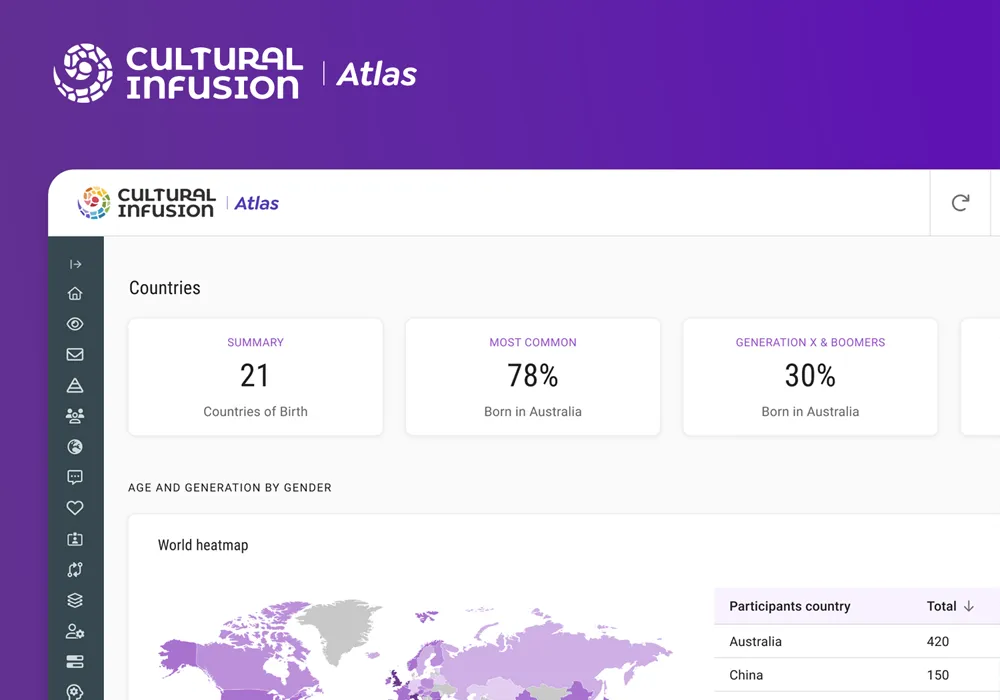Open the head with gear icon
This screenshot has height=700, width=1000.
point(75,691)
